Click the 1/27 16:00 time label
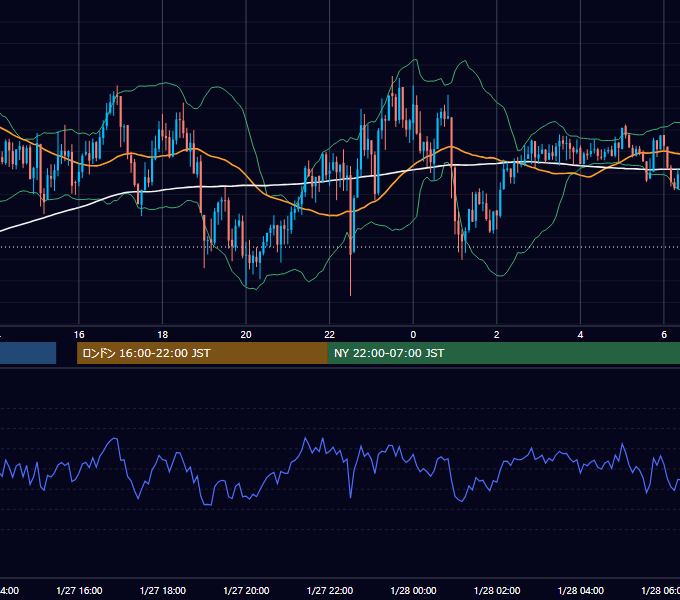 click(x=79, y=590)
